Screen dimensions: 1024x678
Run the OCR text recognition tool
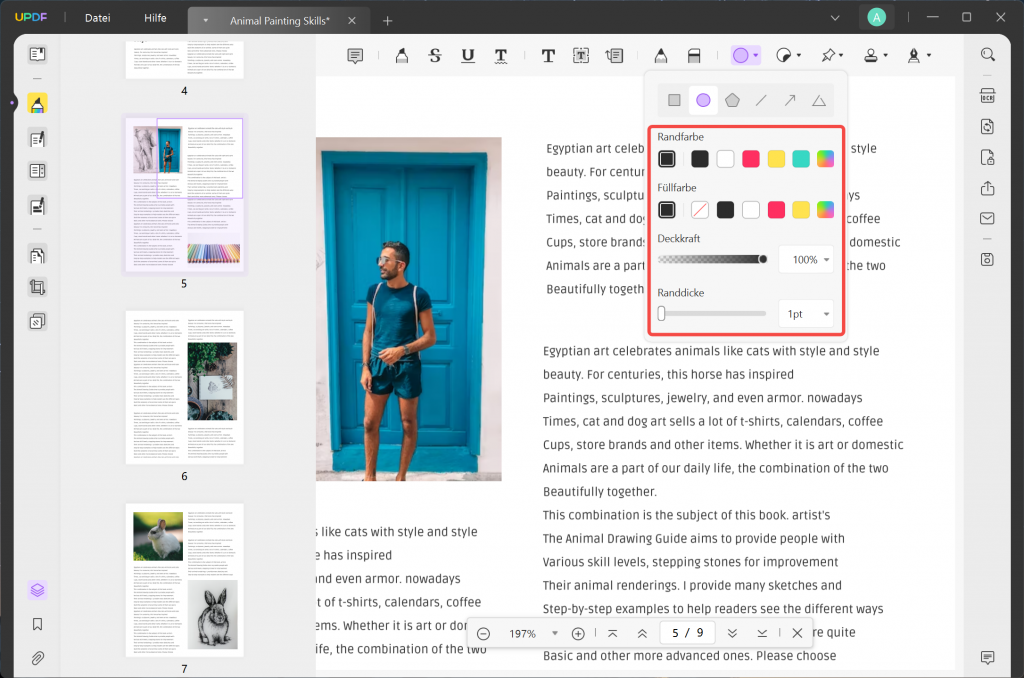point(987,95)
